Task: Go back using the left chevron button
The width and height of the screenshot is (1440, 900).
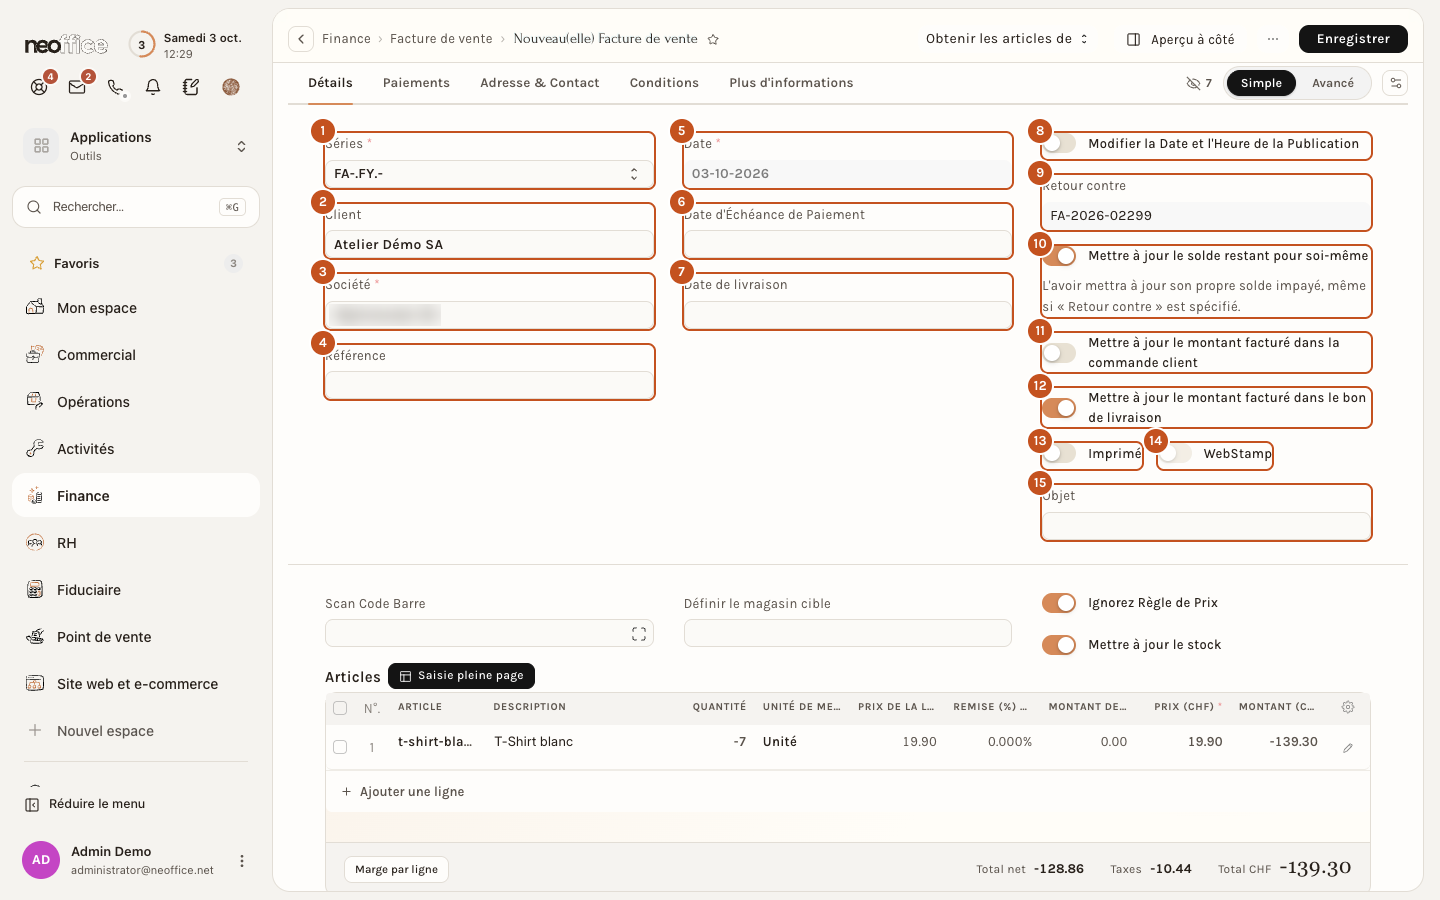Action: [301, 39]
